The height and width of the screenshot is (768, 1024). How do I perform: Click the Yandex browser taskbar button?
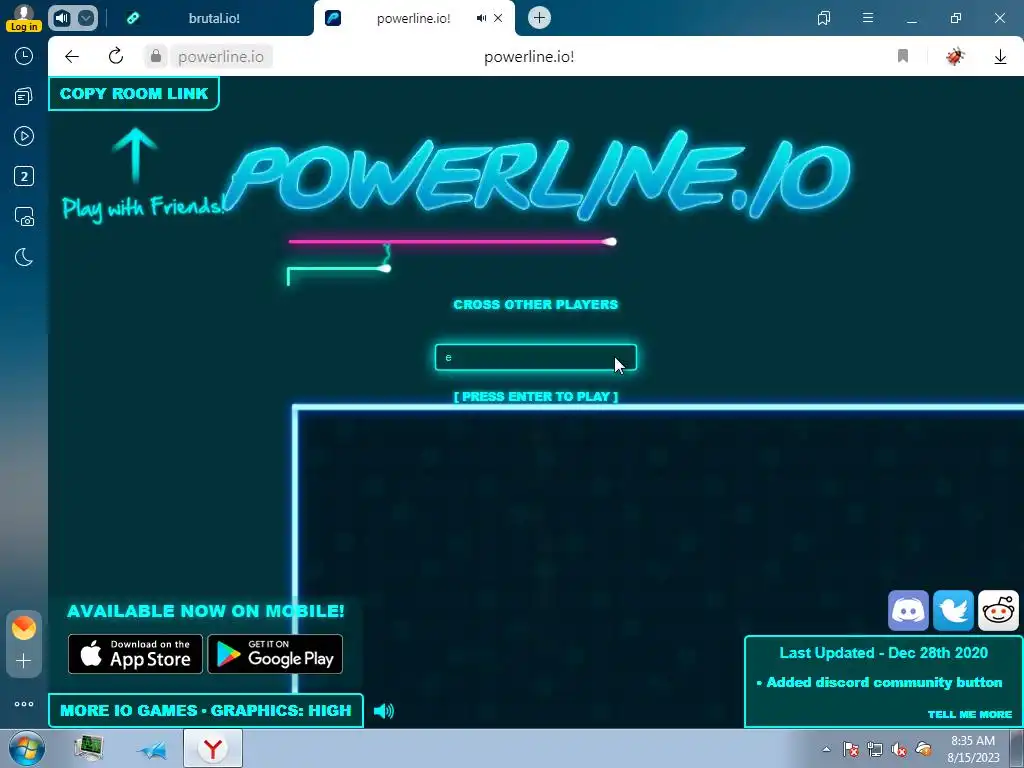[x=213, y=748]
